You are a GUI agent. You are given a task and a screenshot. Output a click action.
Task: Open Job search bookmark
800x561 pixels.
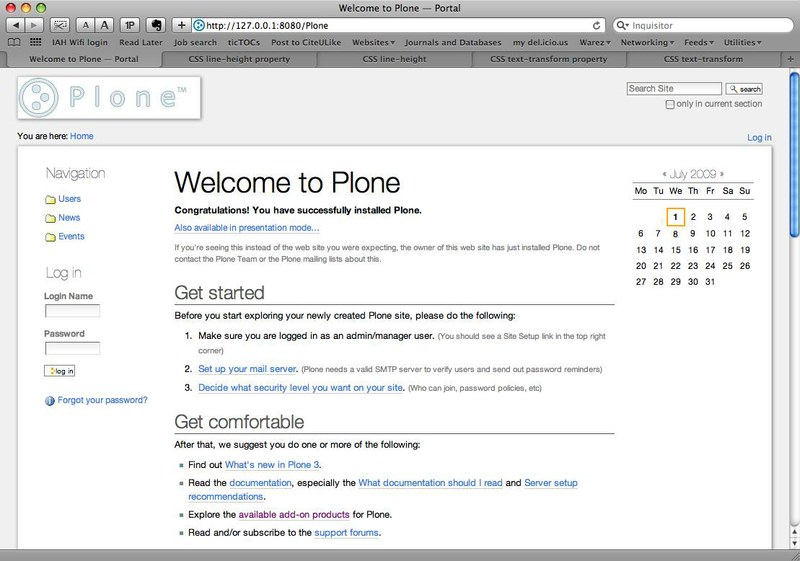tap(195, 42)
